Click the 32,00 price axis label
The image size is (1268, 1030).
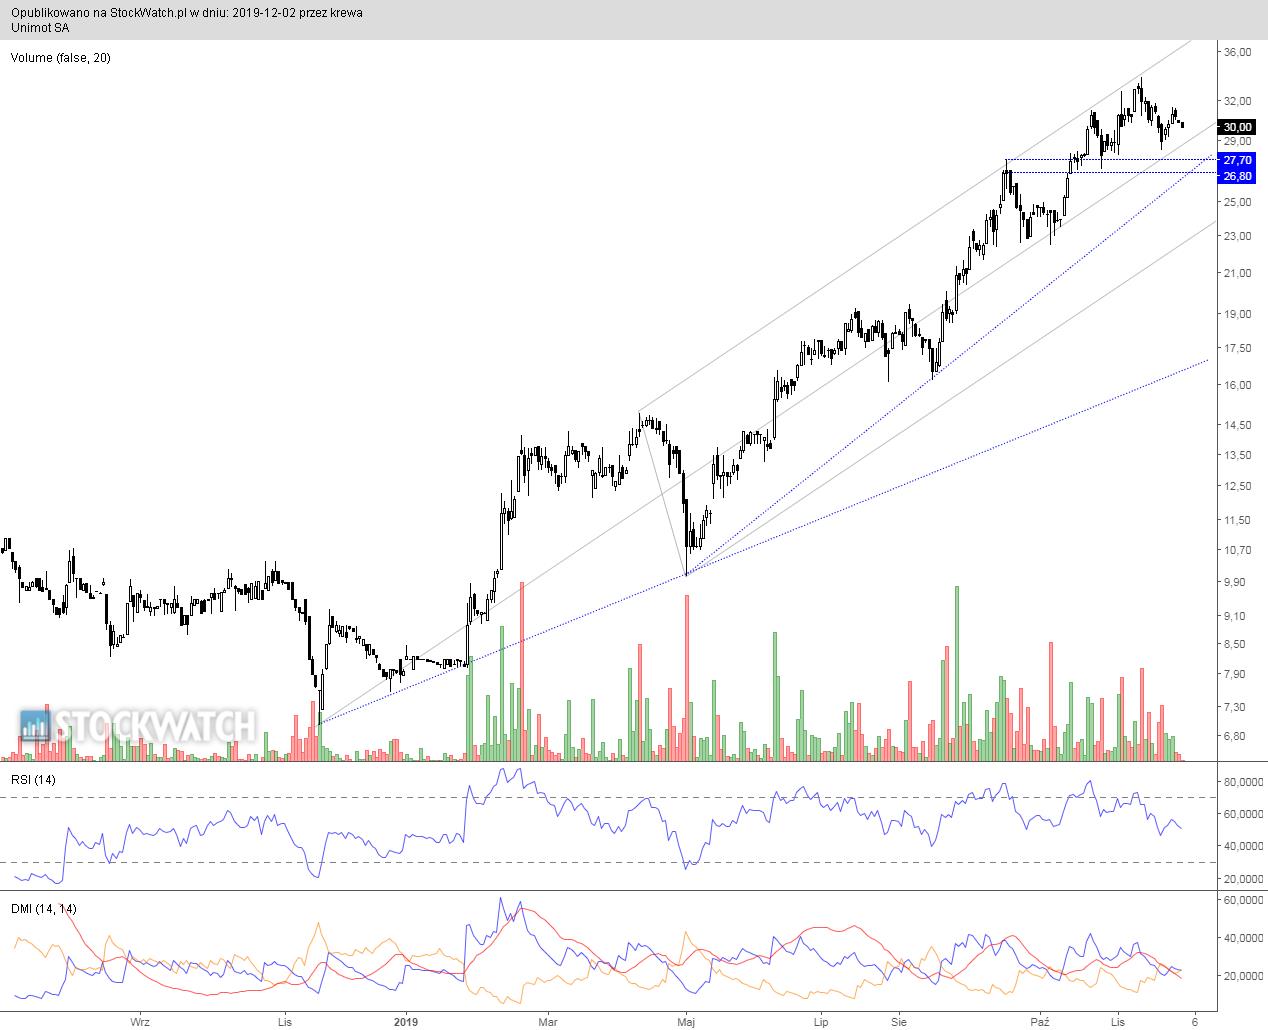click(x=1238, y=101)
